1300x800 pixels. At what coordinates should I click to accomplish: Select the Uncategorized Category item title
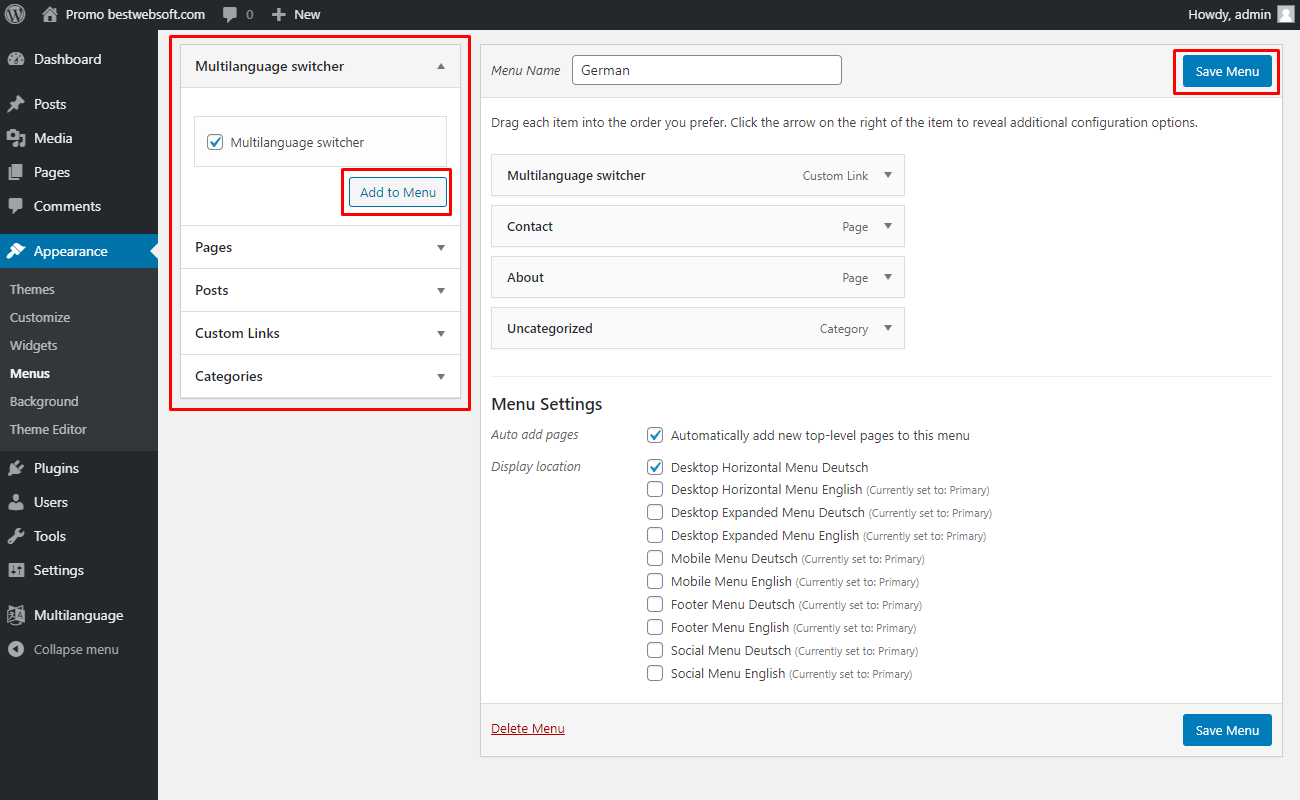click(550, 328)
